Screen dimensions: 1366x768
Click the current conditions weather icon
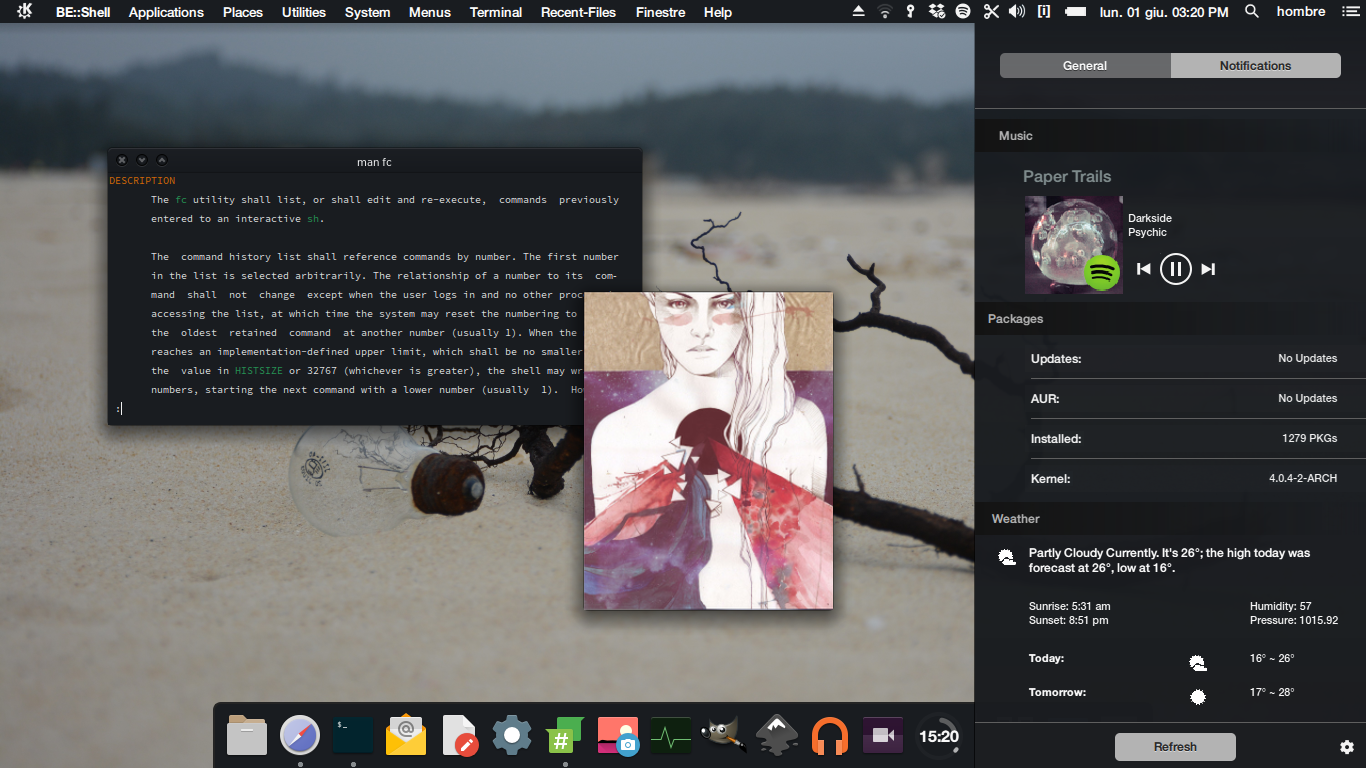pyautogui.click(x=1007, y=558)
